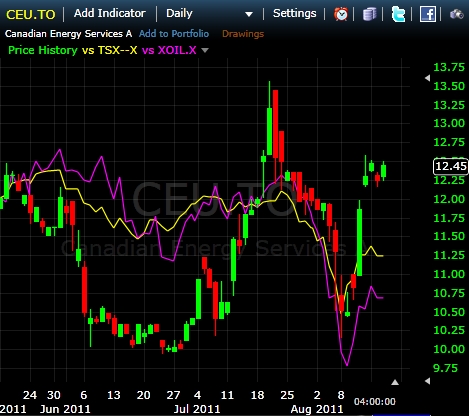Select the vs TSX--X comparison label
Viewport: 469px width, 416px height.
click(x=110, y=50)
